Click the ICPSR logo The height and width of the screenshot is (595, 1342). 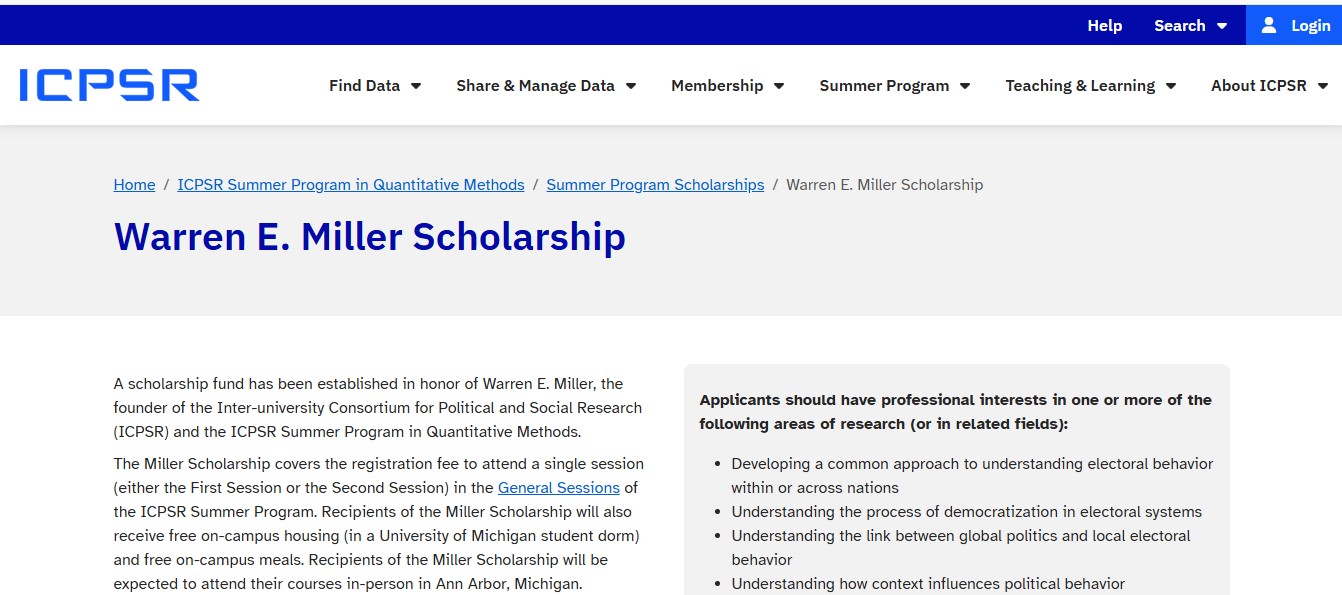pos(109,85)
